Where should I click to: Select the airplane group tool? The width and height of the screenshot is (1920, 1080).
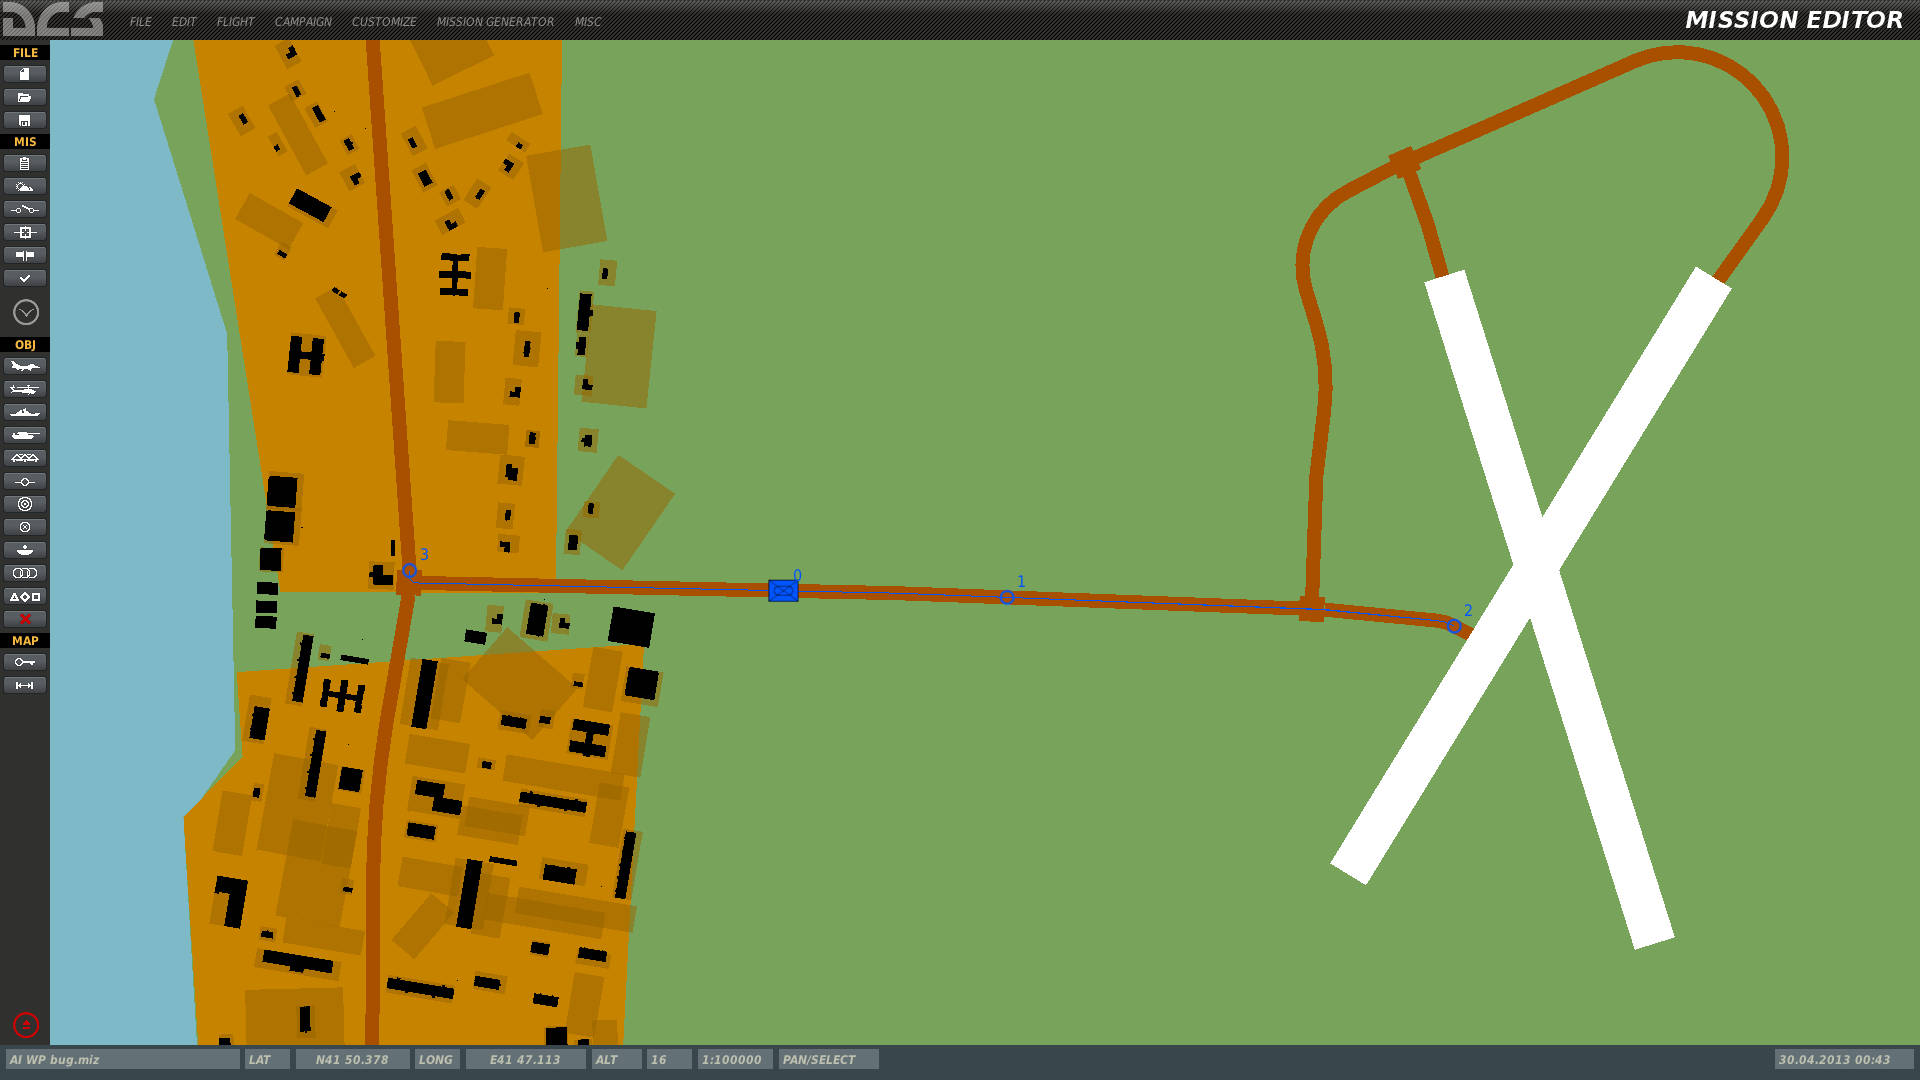pyautogui.click(x=25, y=366)
